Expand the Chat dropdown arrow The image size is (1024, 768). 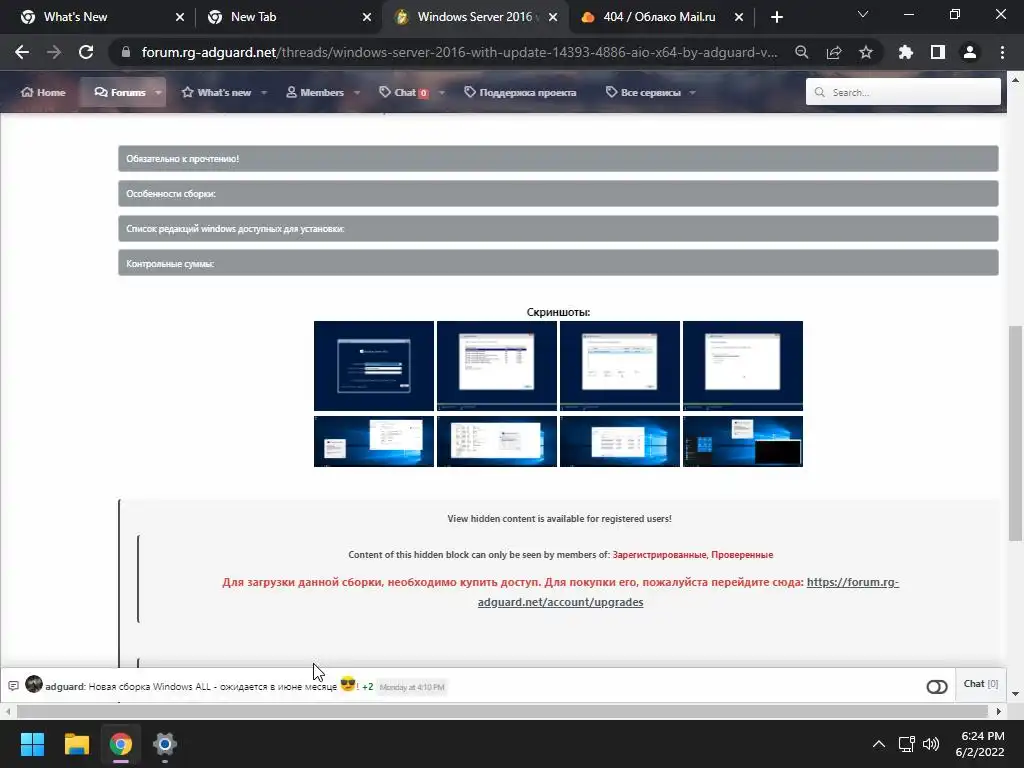point(441,92)
